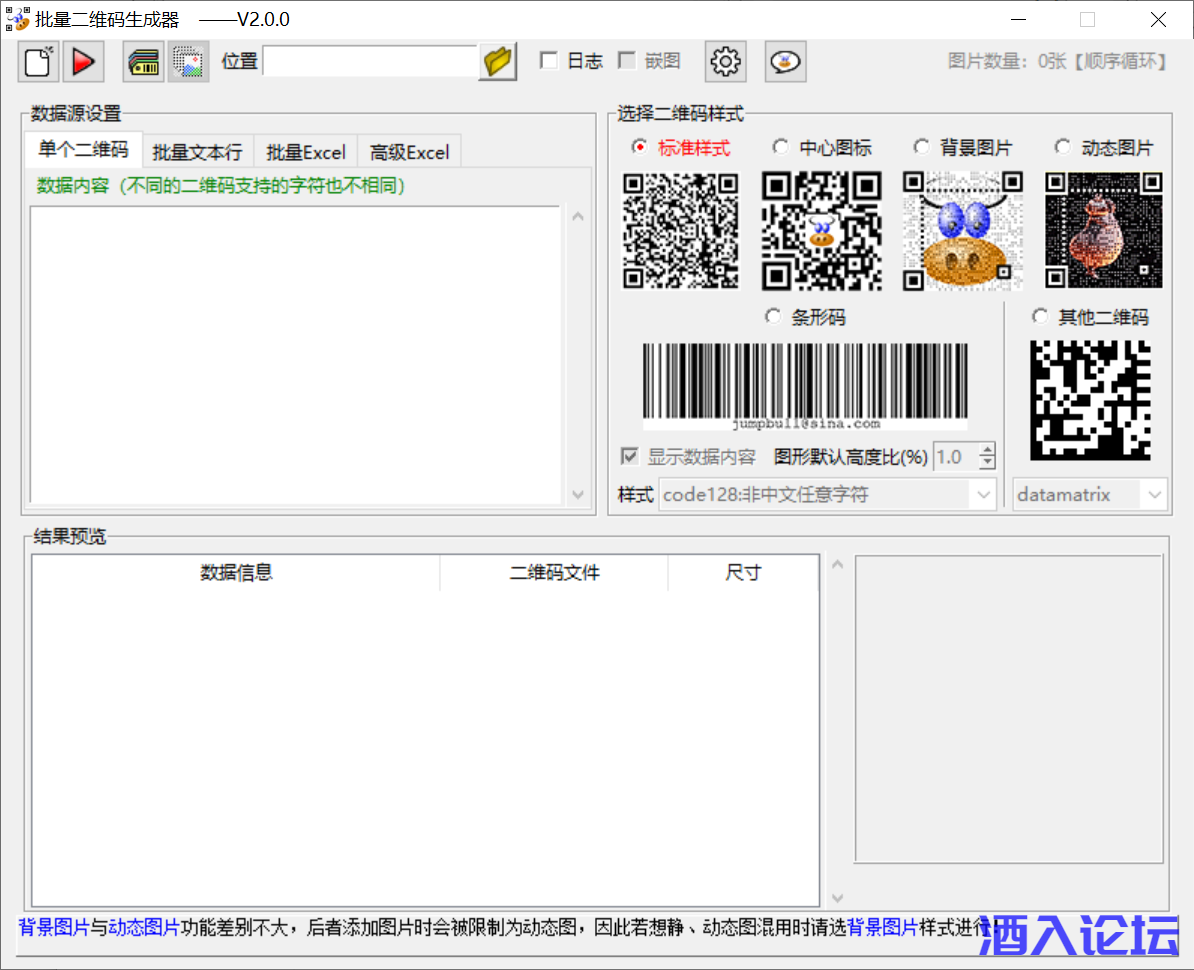Click the new blank document icon

pos(38,62)
